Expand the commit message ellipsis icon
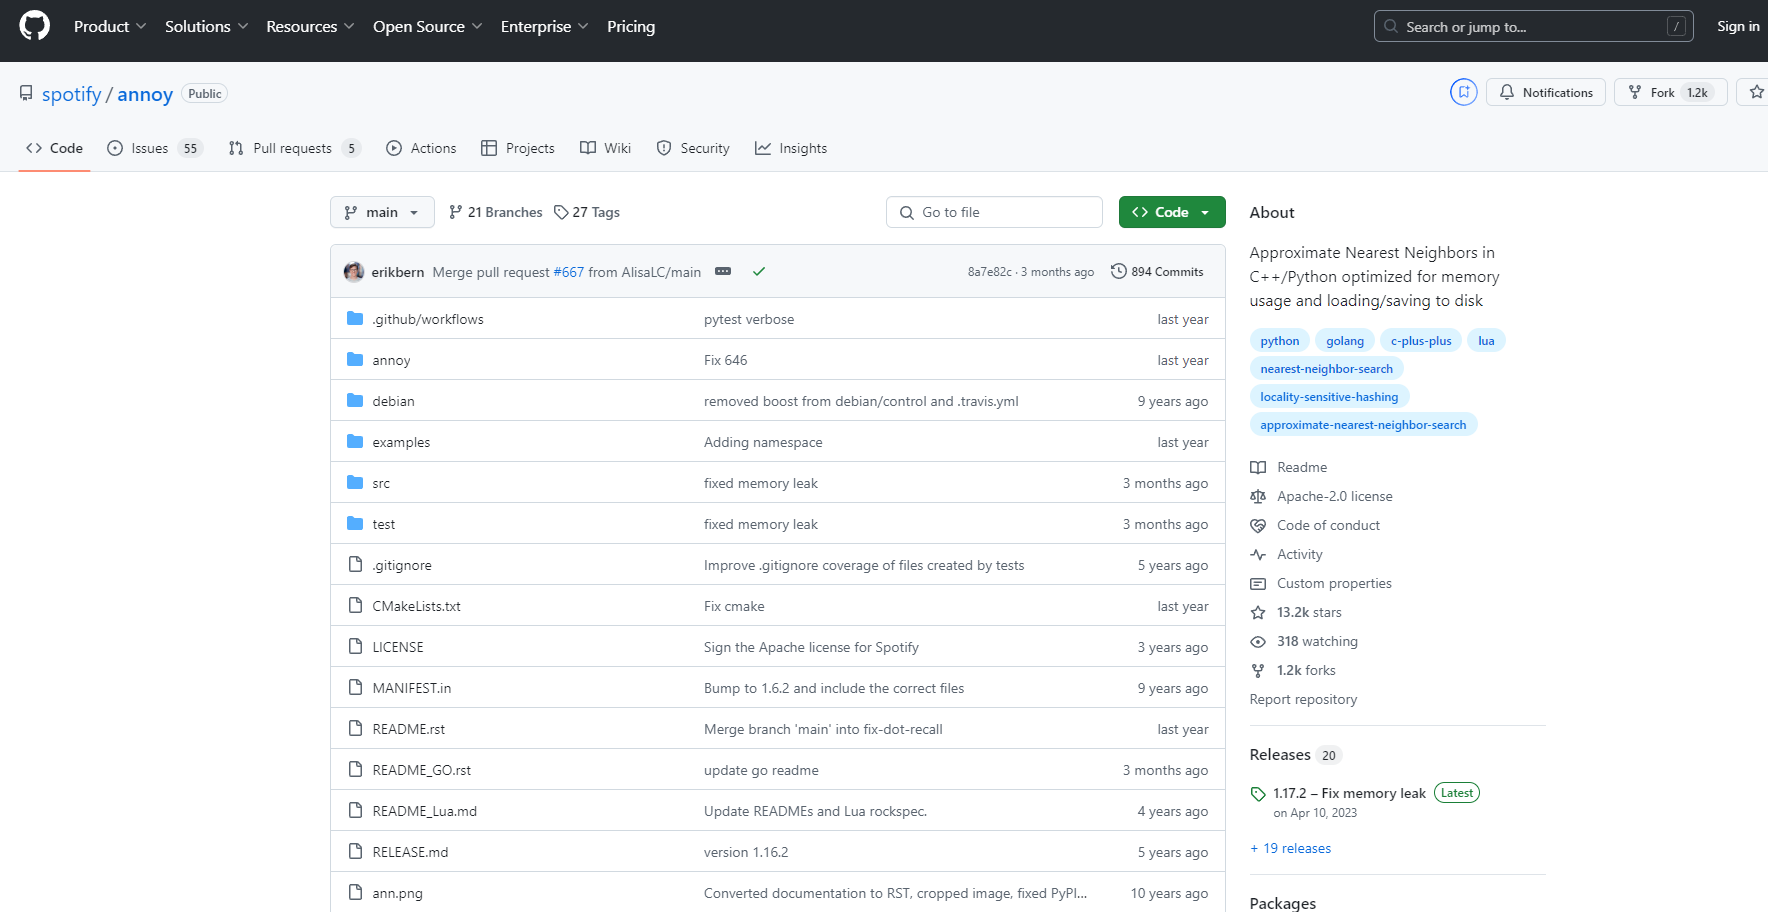This screenshot has height=912, width=1768. tap(723, 271)
